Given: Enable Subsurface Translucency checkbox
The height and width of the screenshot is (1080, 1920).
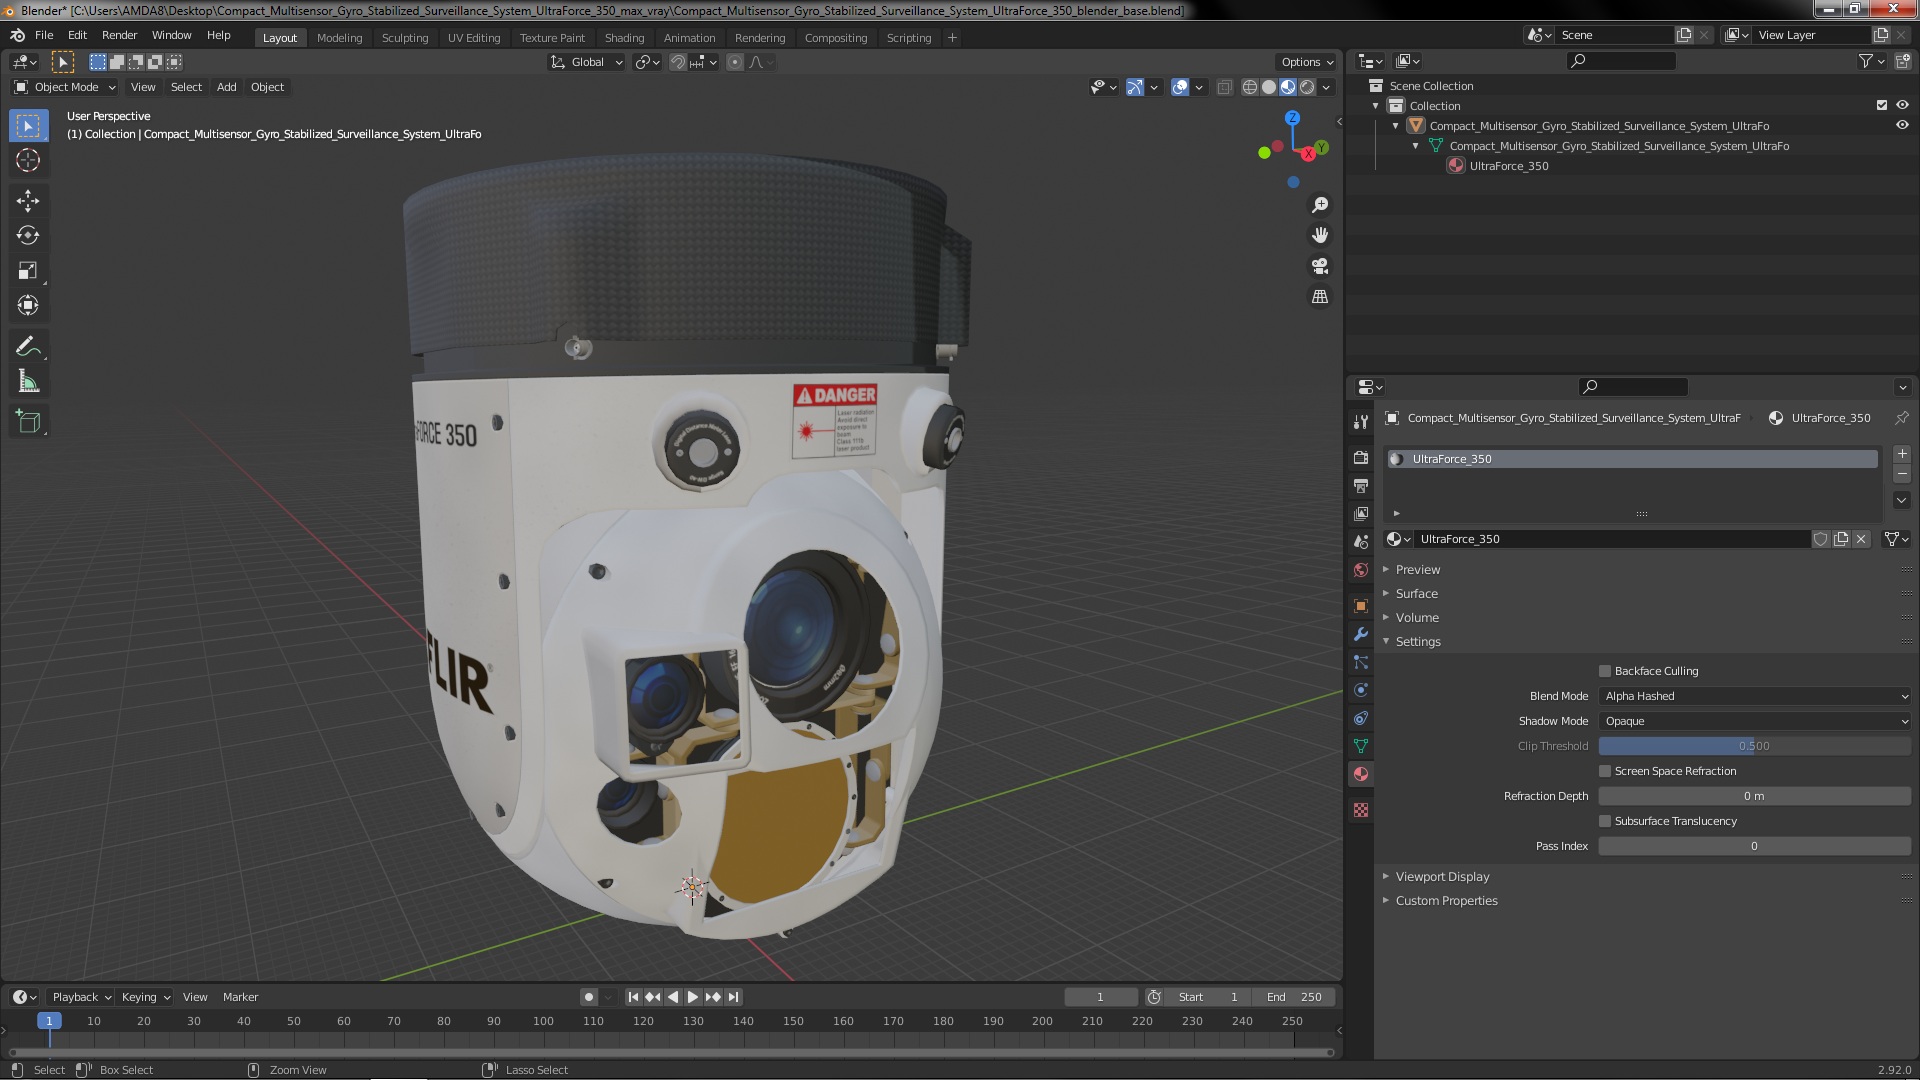Looking at the screenshot, I should [1605, 821].
